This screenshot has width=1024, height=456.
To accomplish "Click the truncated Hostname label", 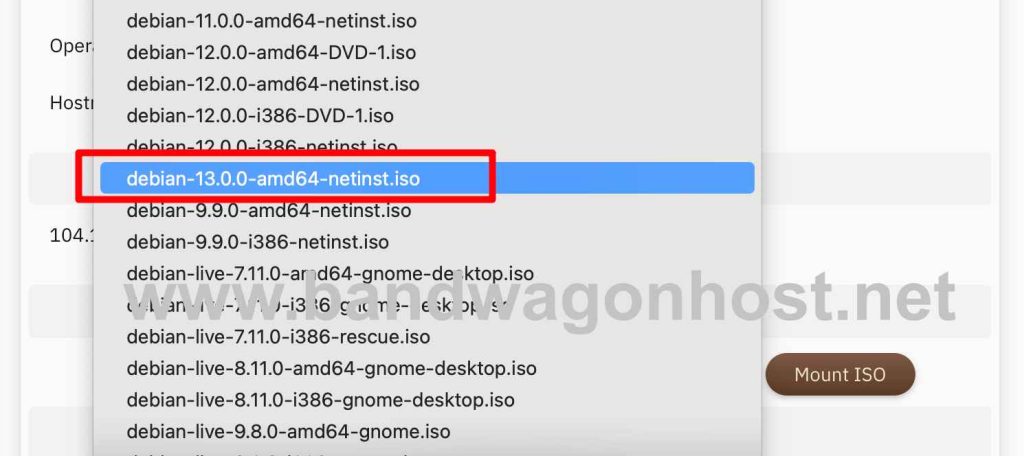I will click(72, 103).
